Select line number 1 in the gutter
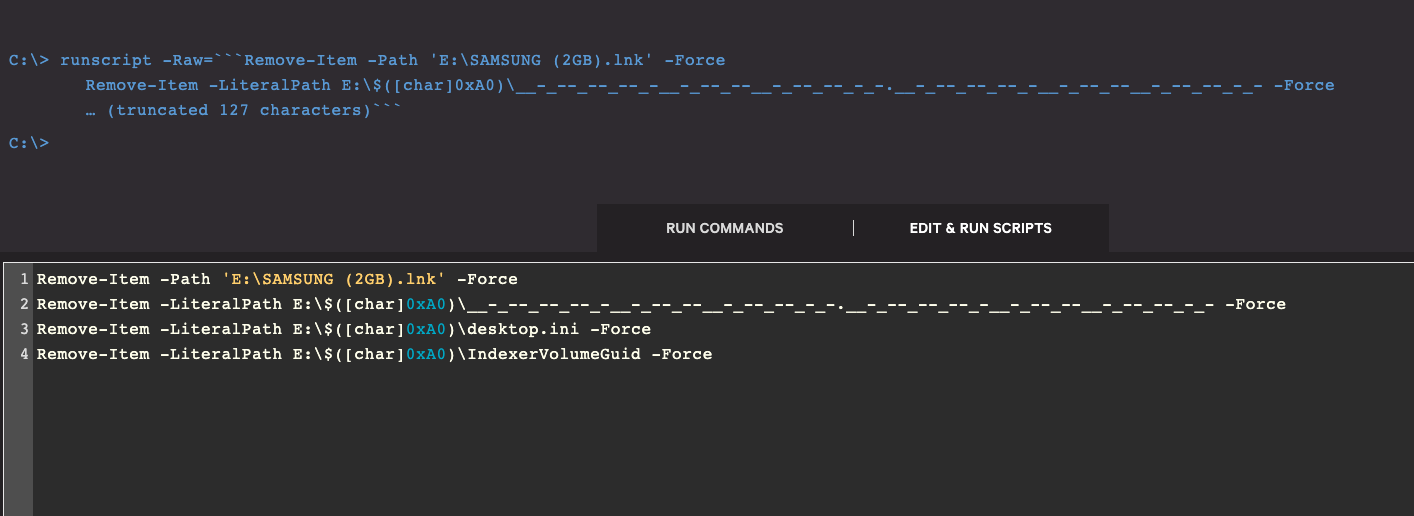This screenshot has height=516, width=1414. (23, 279)
